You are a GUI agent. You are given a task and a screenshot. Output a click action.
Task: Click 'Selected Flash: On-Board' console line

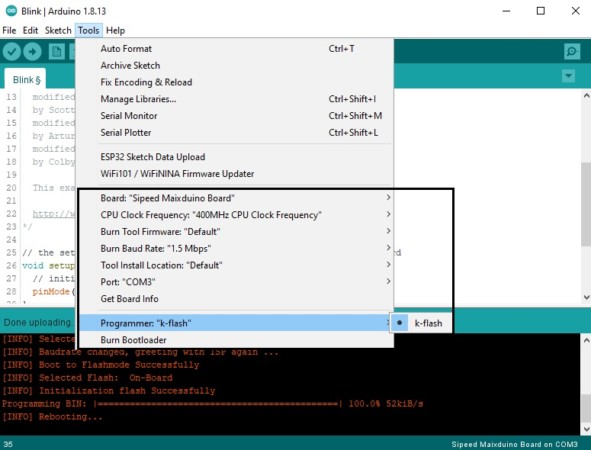pos(87,378)
